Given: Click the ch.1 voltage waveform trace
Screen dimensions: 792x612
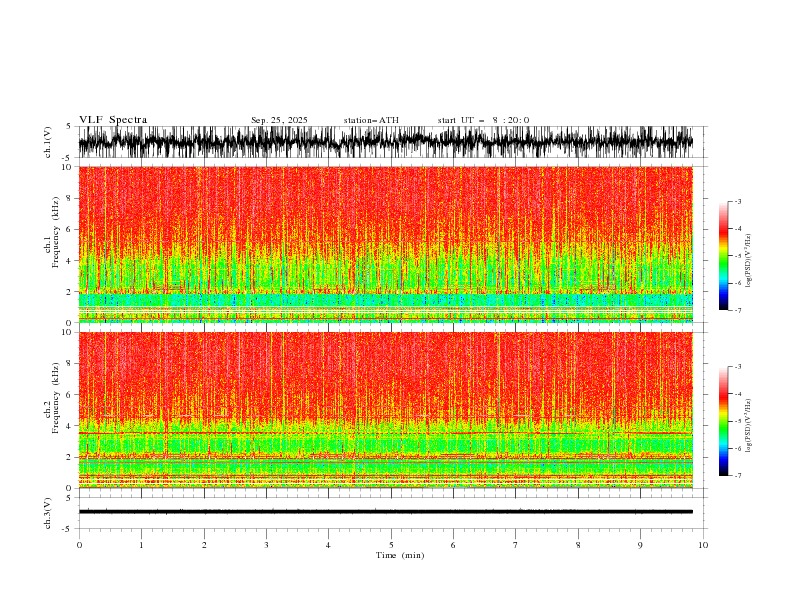Looking at the screenshot, I should 385,142.
